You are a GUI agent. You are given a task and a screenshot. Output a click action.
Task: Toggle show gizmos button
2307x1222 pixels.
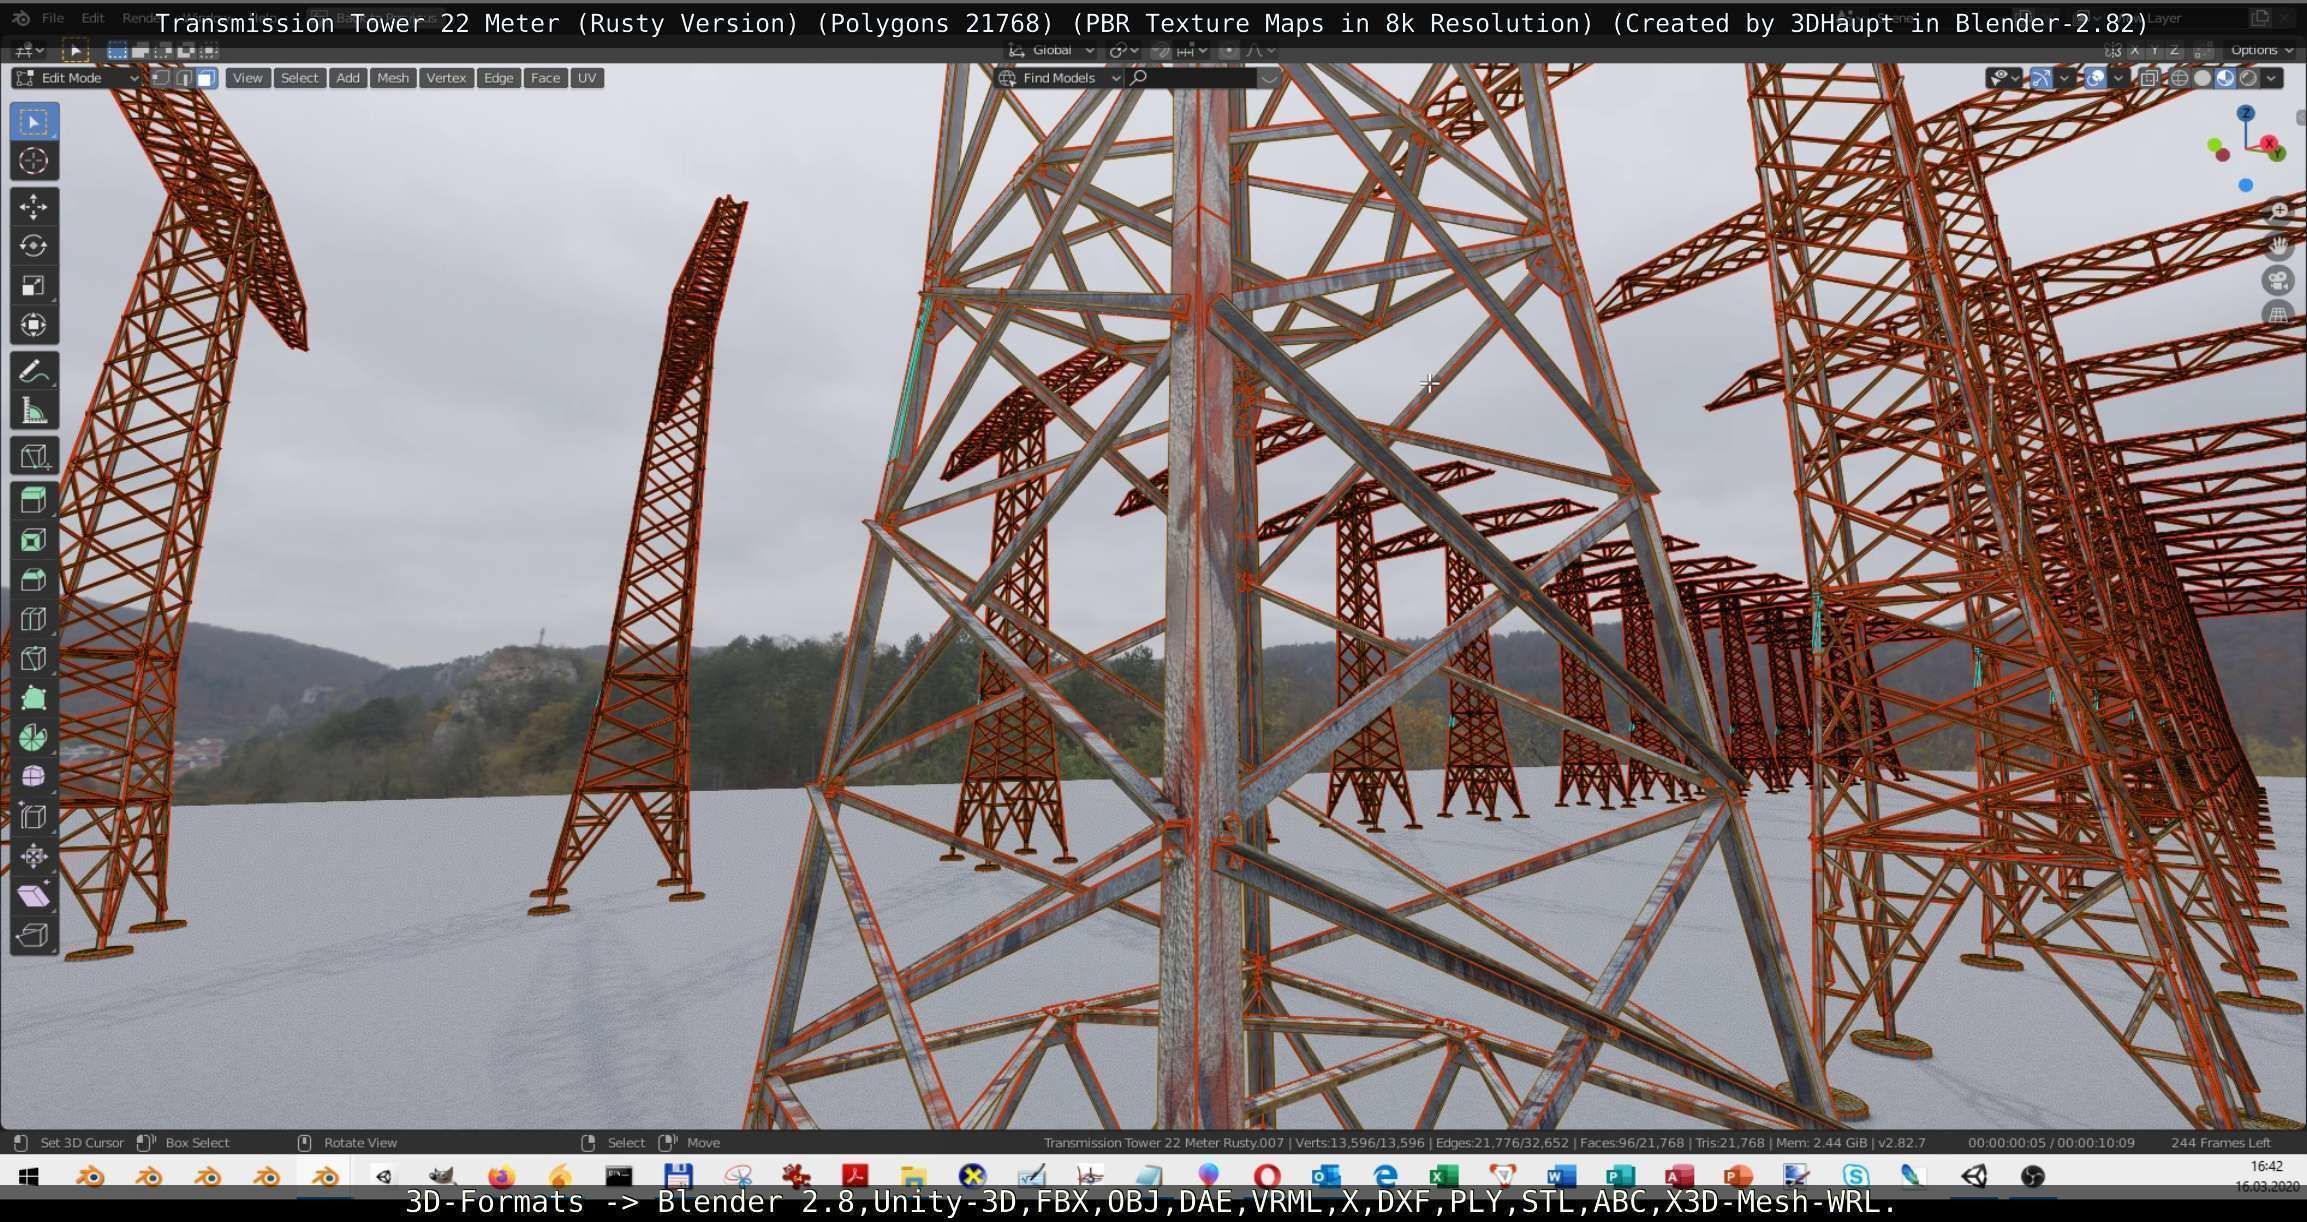click(2041, 78)
